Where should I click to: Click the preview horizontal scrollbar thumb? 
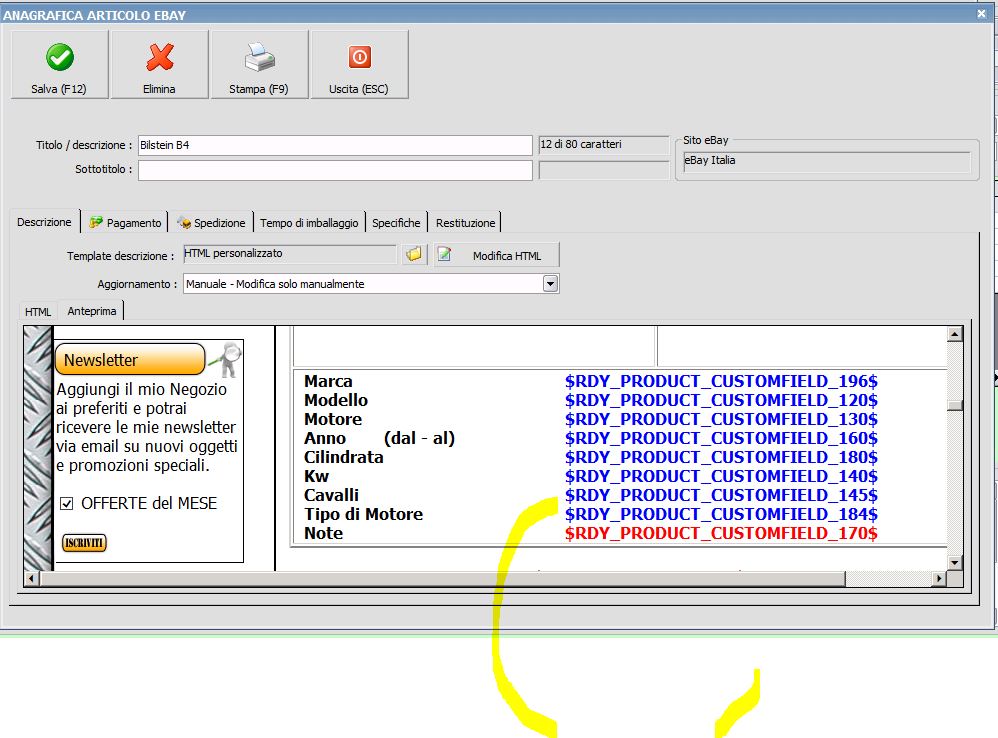442,578
